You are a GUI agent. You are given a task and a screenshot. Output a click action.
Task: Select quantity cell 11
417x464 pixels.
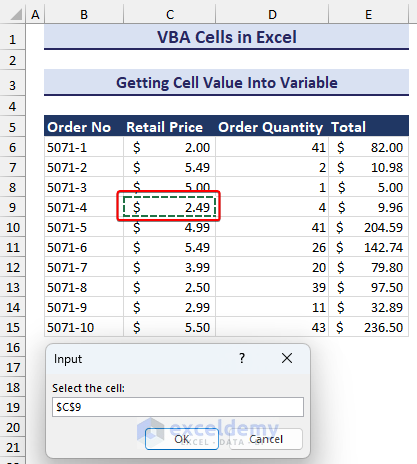pos(272,307)
